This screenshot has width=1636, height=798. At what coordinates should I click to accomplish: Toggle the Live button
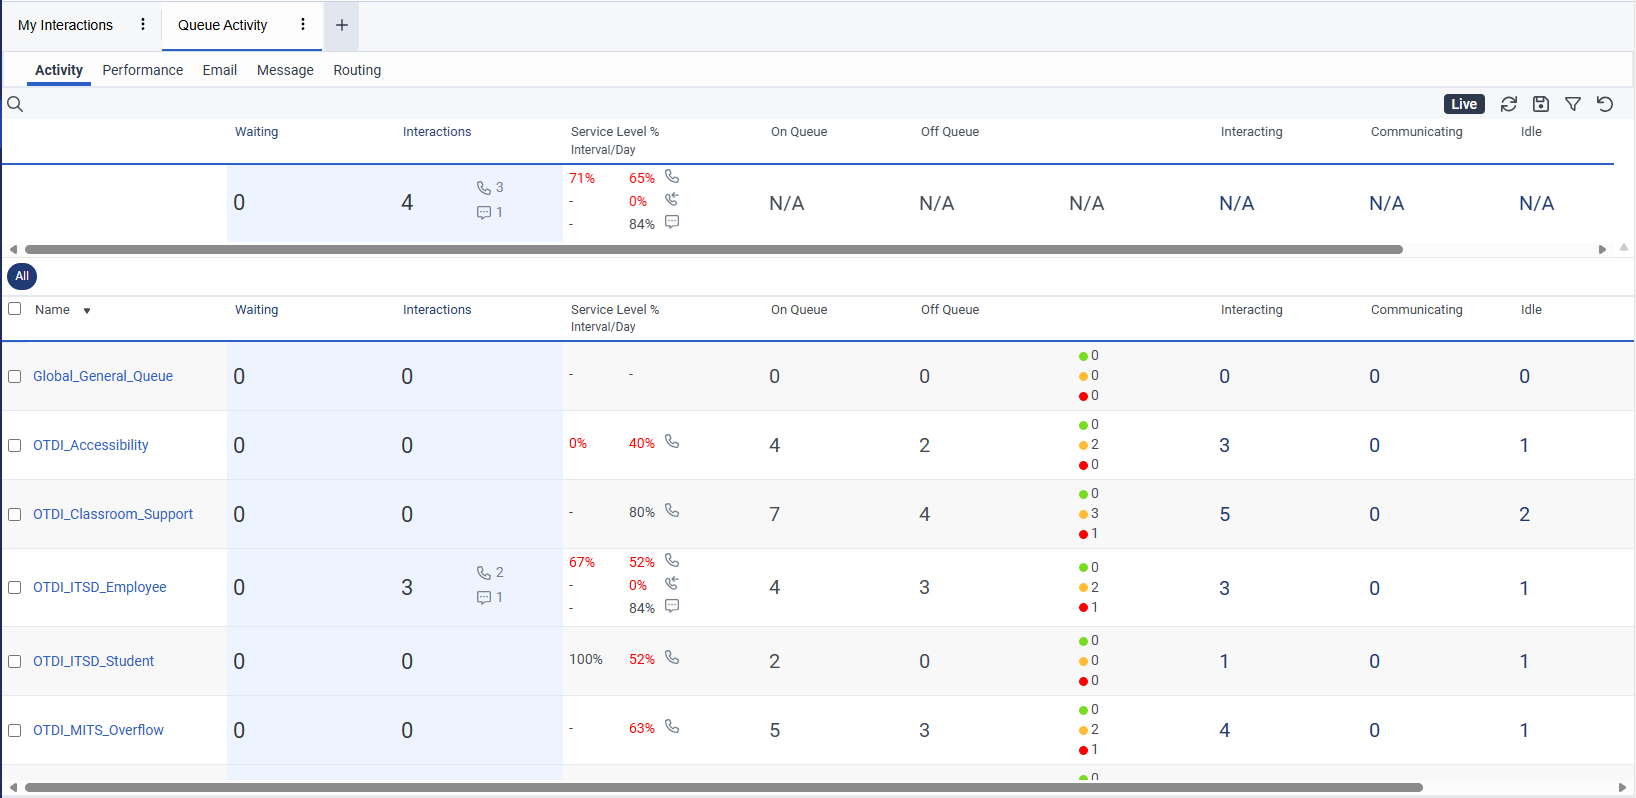click(1464, 104)
